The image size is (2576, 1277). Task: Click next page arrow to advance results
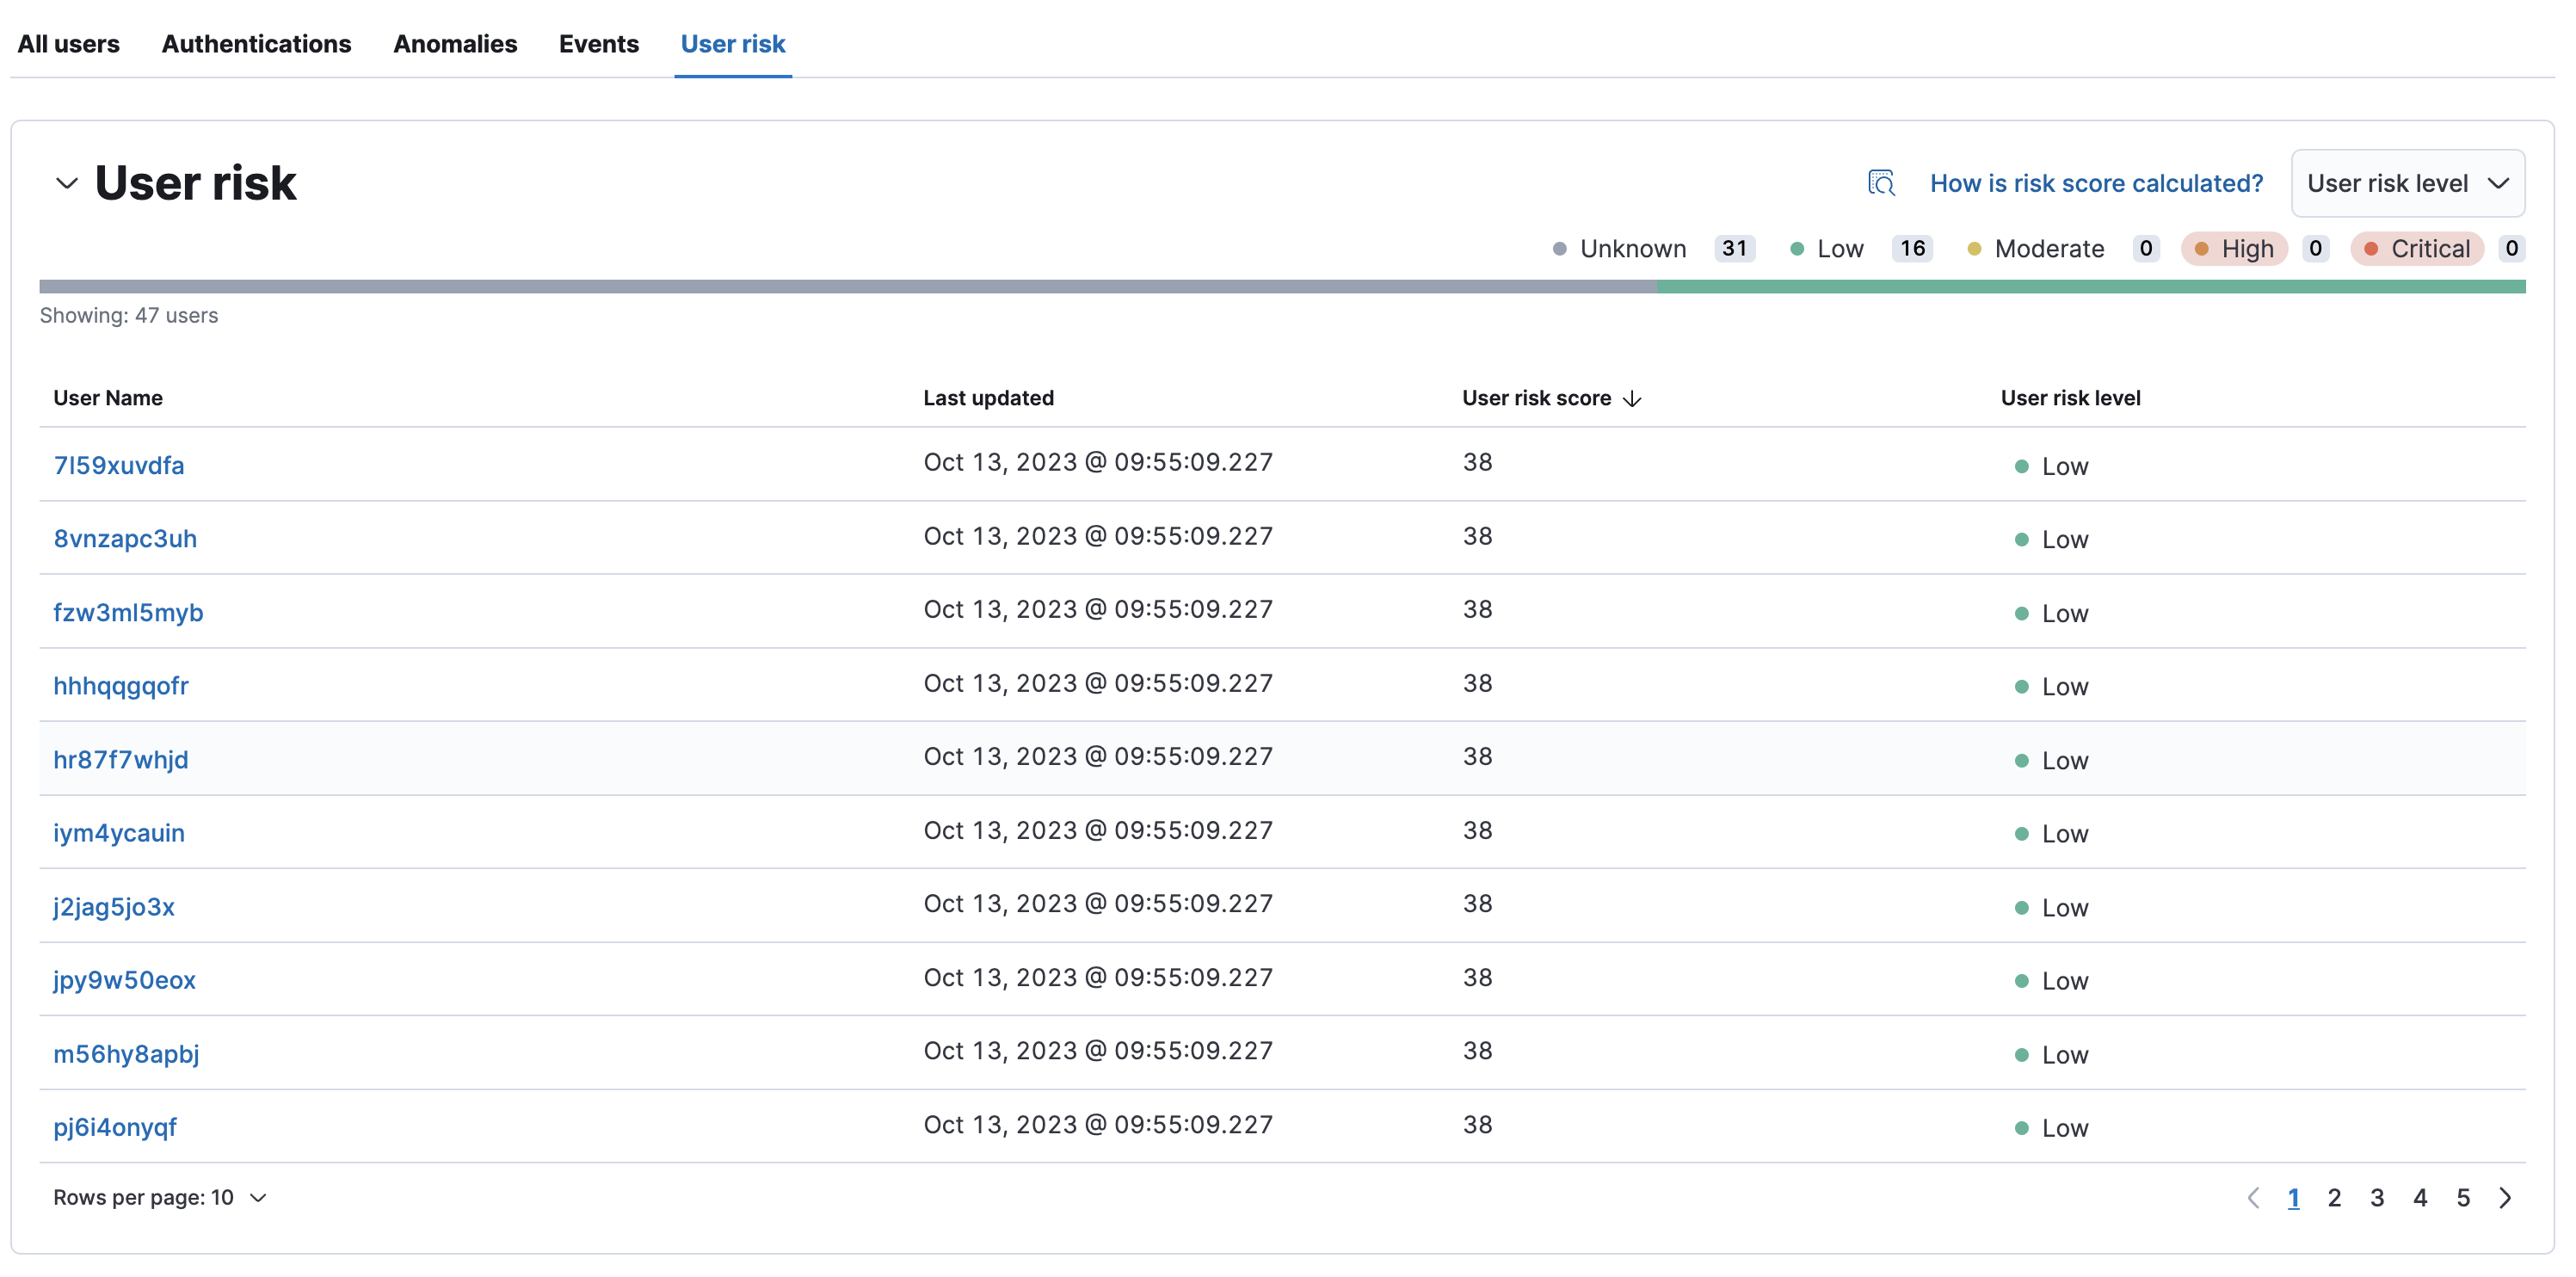(2511, 1196)
